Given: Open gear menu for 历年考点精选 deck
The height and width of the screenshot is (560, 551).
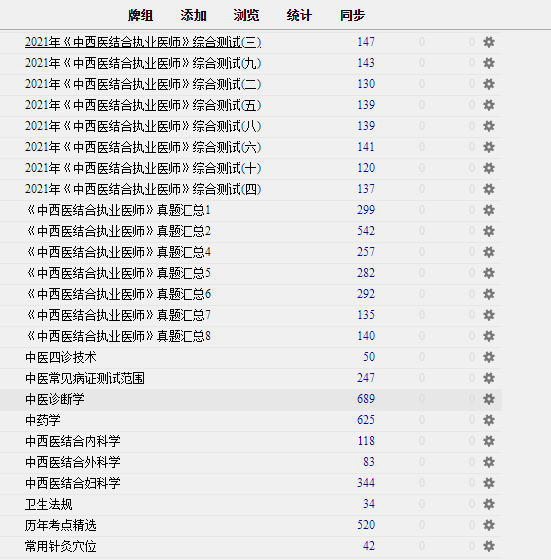Looking at the screenshot, I should pos(489,525).
